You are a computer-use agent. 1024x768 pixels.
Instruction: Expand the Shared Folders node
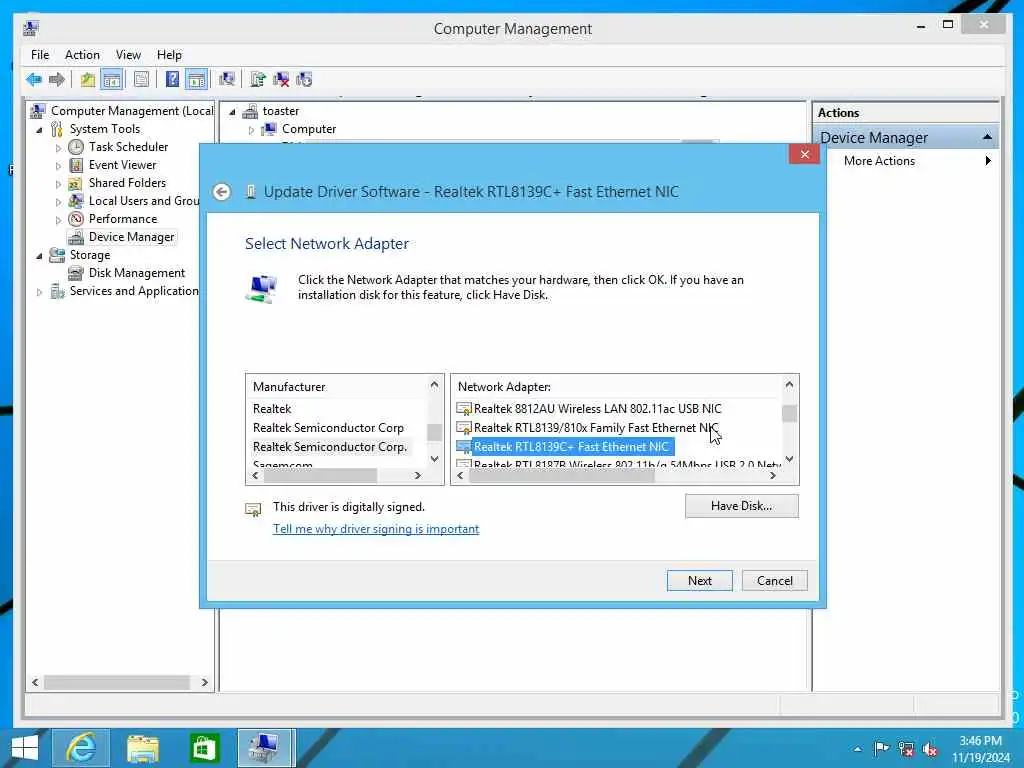coord(58,184)
